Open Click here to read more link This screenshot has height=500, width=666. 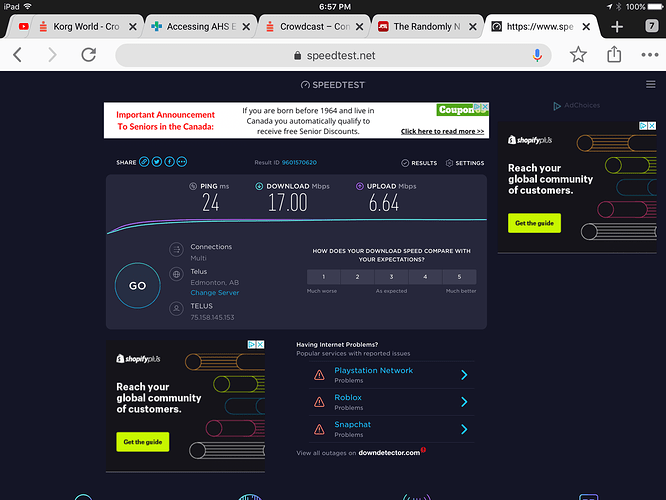tap(442, 131)
